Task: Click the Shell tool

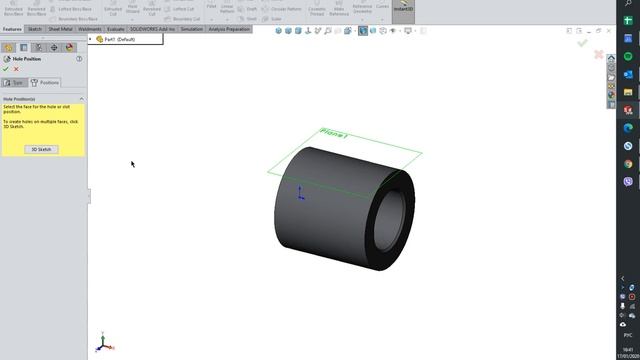Action: [x=247, y=19]
